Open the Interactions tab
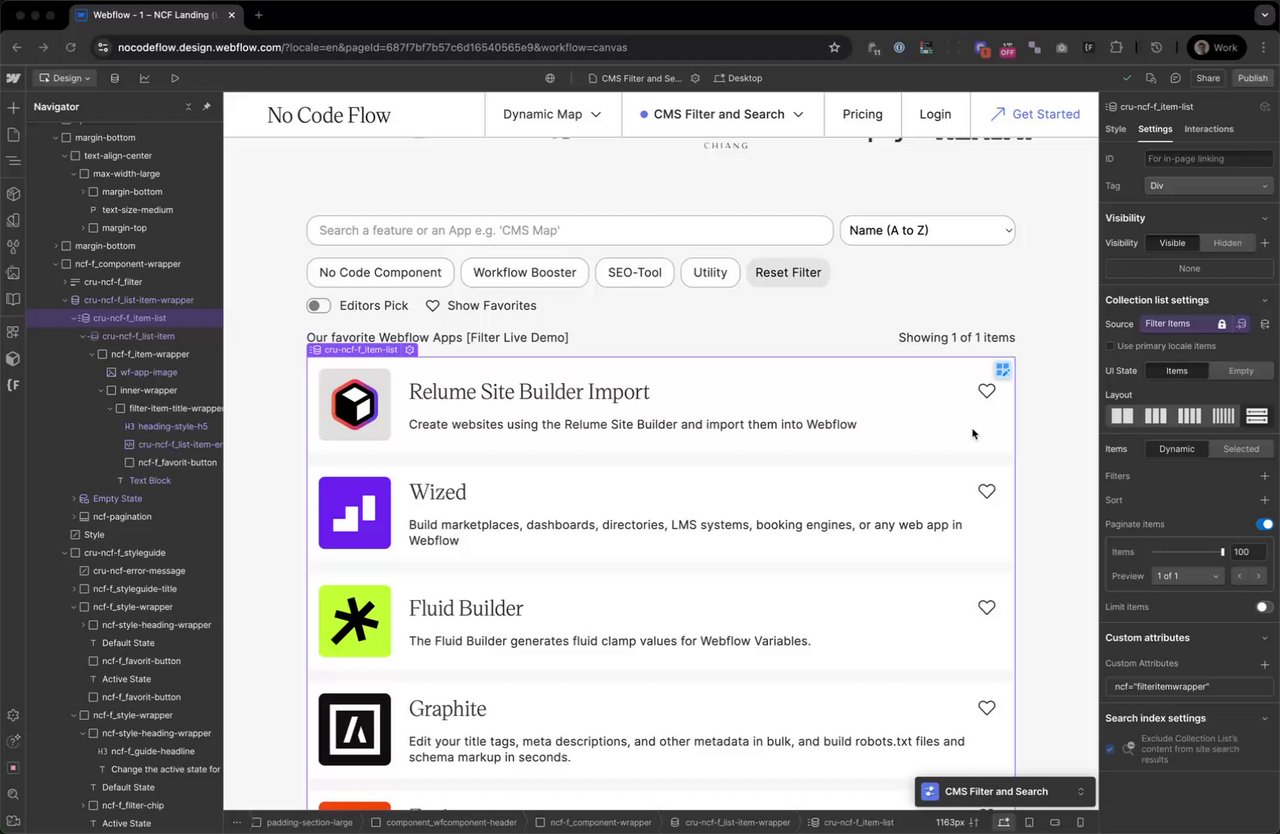Screen dimensions: 1280x834 tap(1208, 129)
